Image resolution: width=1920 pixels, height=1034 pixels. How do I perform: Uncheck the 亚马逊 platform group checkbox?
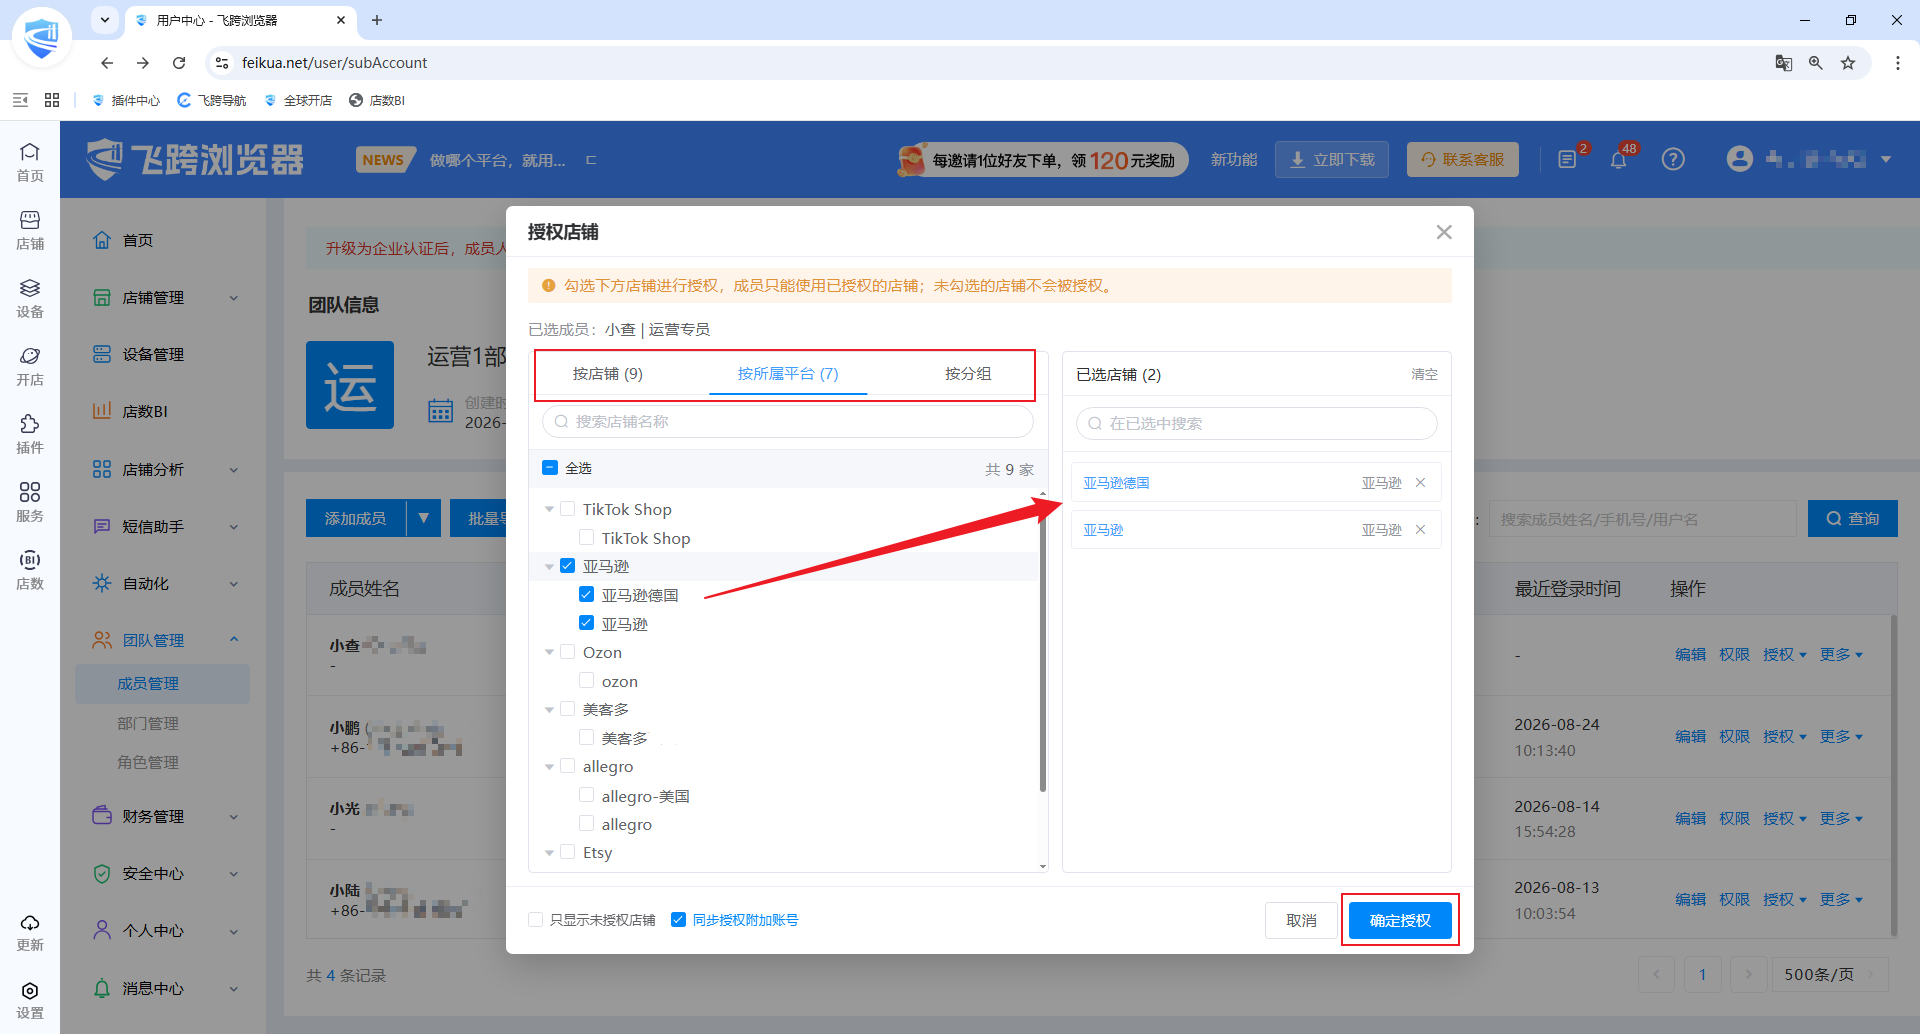[567, 566]
